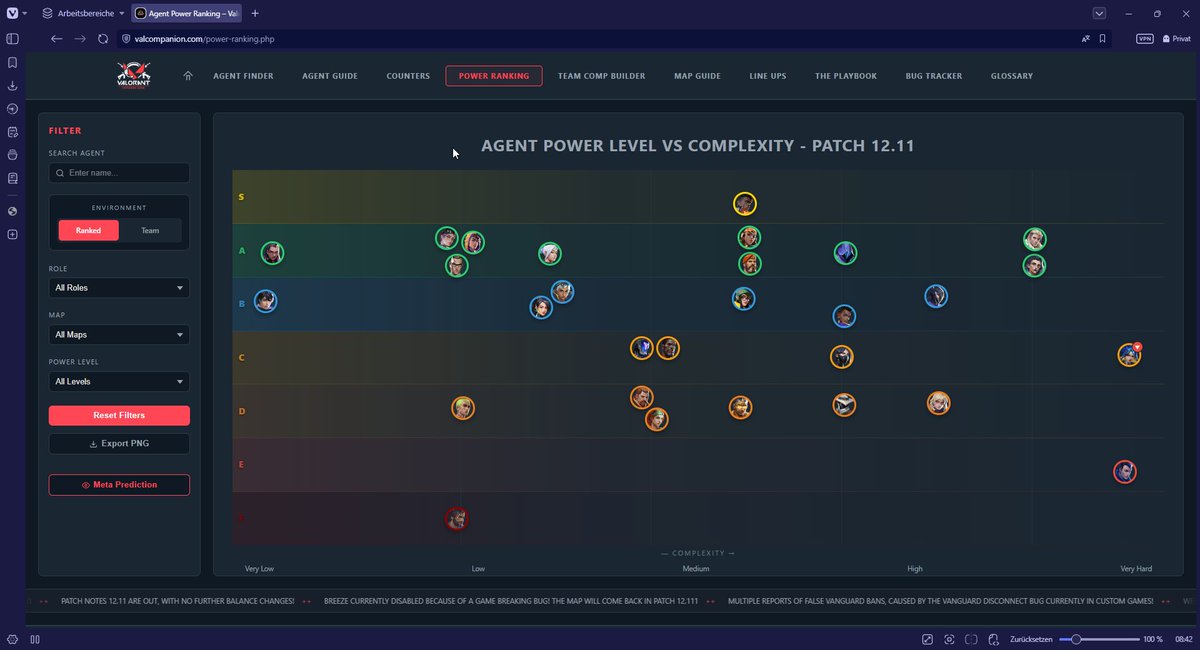Click the 08:42 status bar clock
The height and width of the screenshot is (650, 1200).
point(1183,639)
